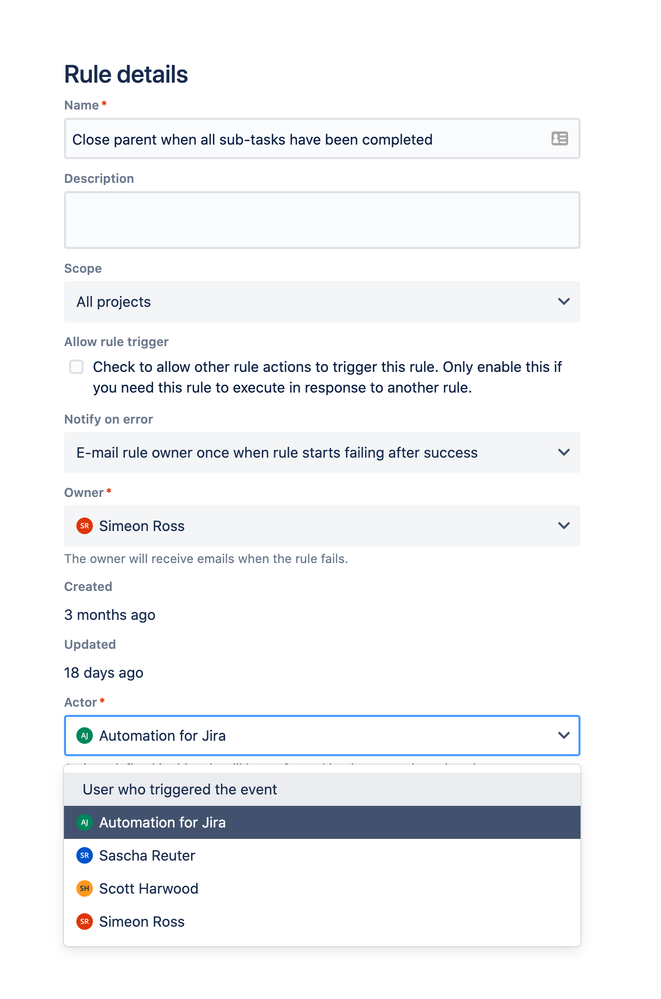Choose Sascha Reuter as actor
Screen dimensions: 661x999
[147, 856]
